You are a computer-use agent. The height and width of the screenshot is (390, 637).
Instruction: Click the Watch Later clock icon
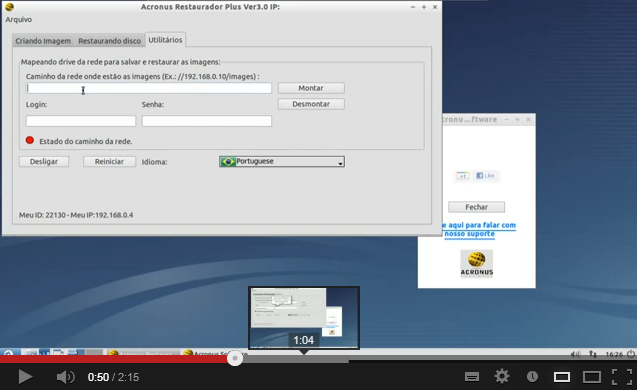pos(532,377)
